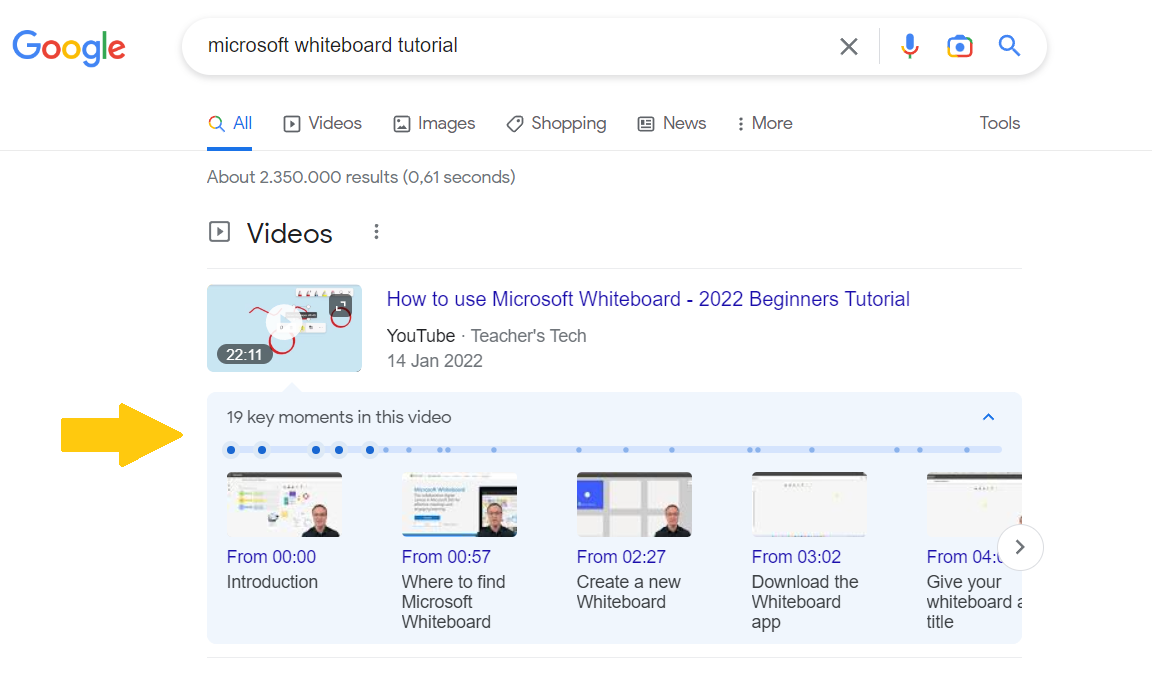
Task: Jump to the fifth large timeline dot
Action: click(370, 450)
